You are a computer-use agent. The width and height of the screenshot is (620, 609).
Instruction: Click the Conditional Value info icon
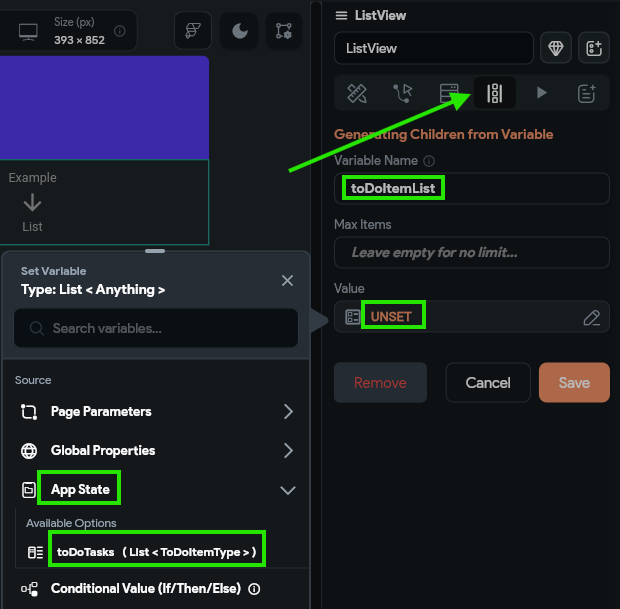pyautogui.click(x=254, y=589)
